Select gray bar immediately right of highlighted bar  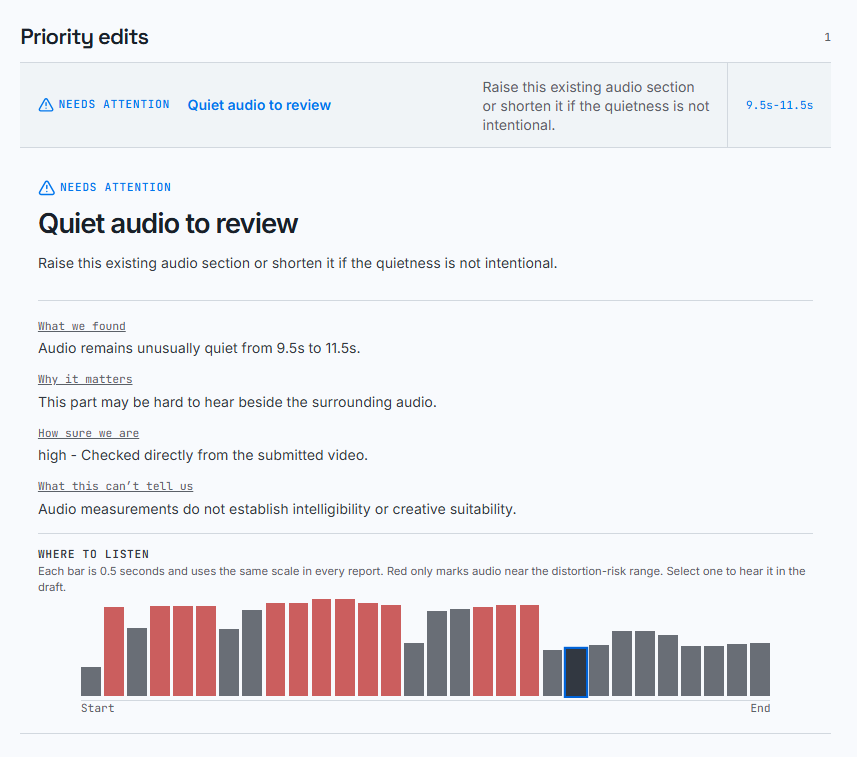point(599,671)
